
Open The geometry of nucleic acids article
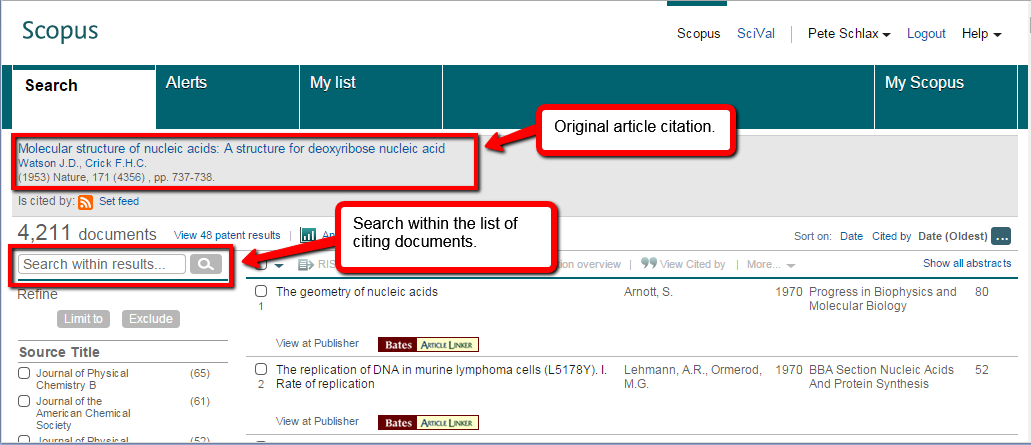click(x=357, y=292)
